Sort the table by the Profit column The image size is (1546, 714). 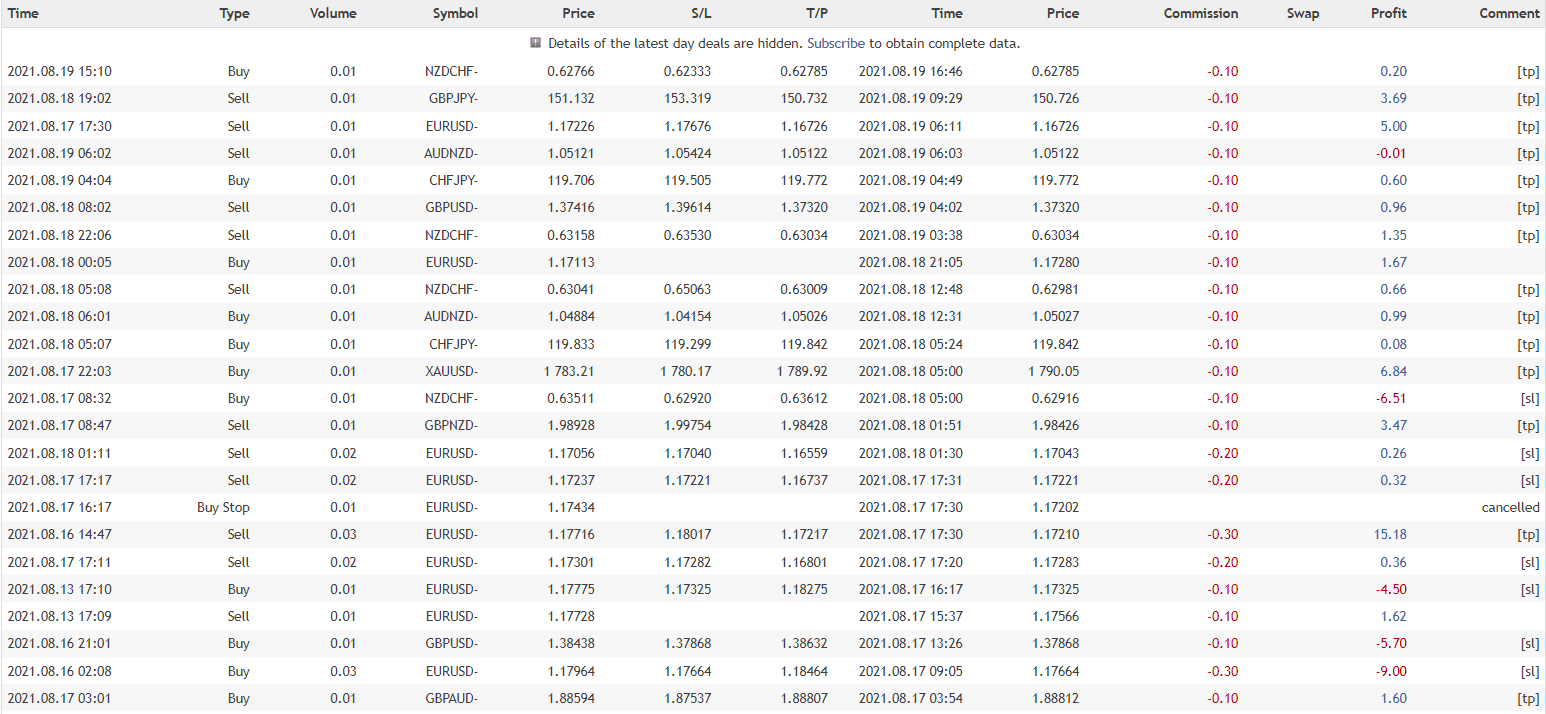pyautogui.click(x=1388, y=13)
